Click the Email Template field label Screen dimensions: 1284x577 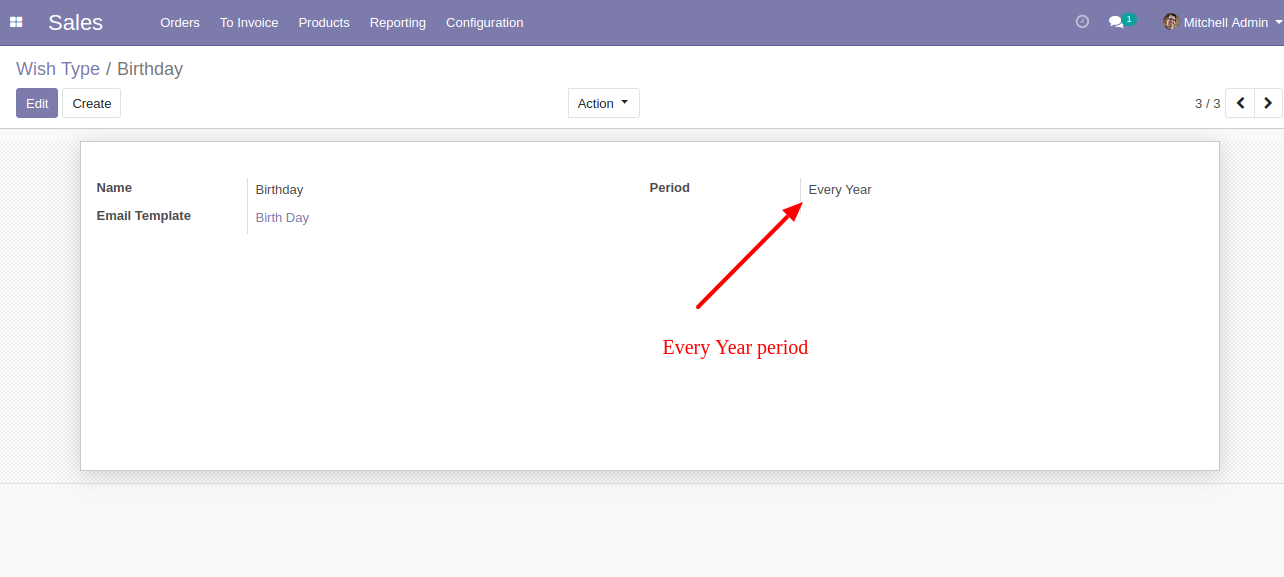pos(144,215)
